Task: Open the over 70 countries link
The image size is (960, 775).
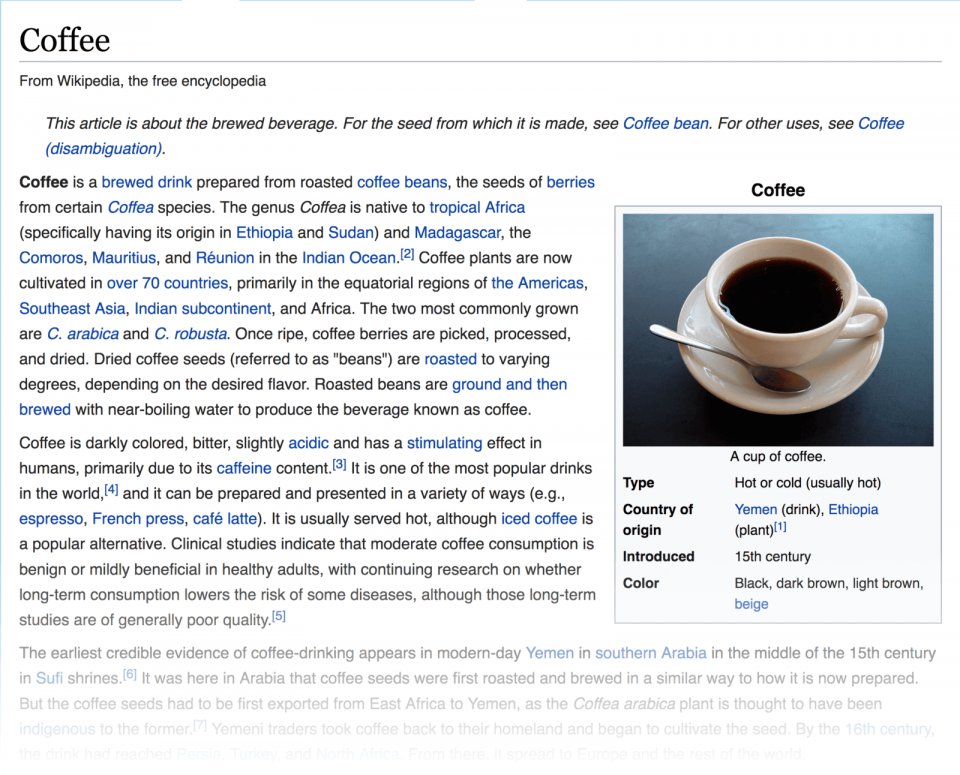Action: click(167, 283)
